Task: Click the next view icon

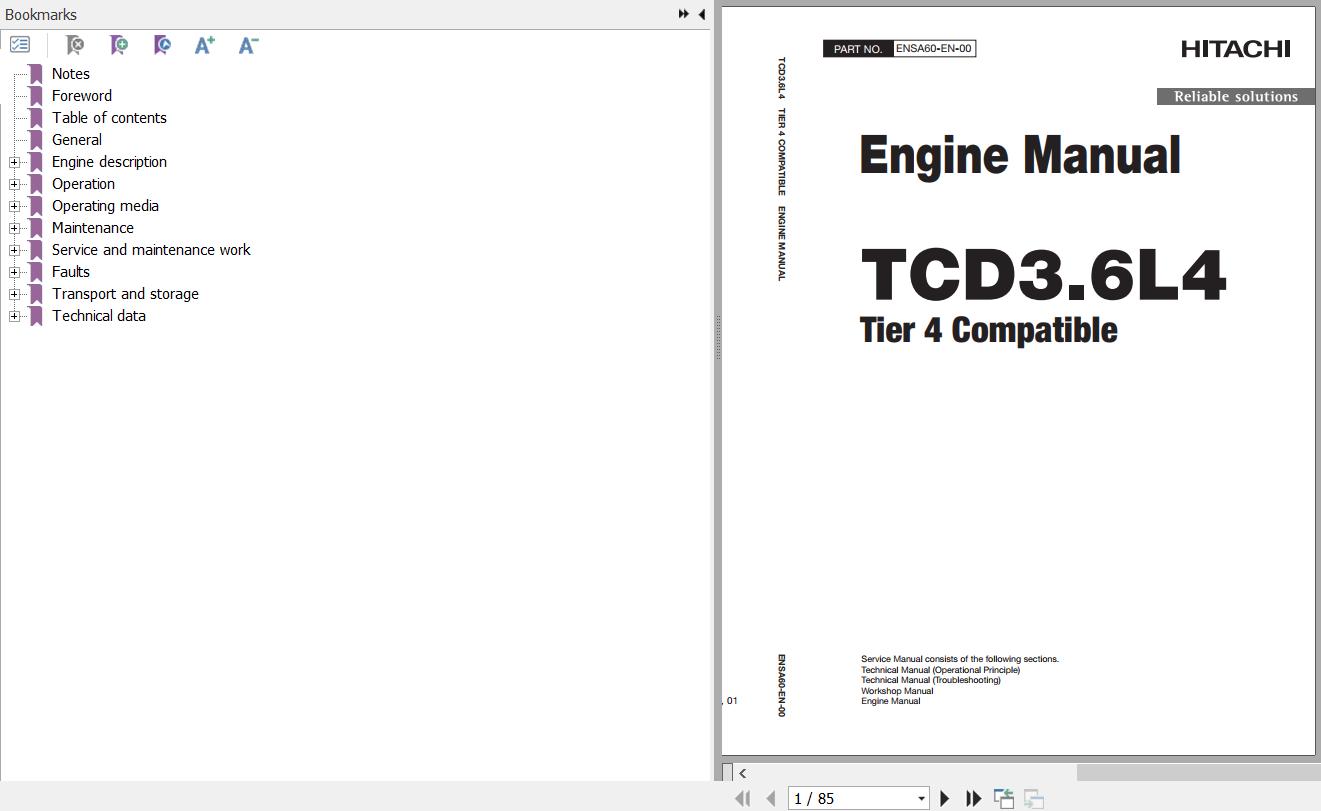Action: (x=1034, y=798)
